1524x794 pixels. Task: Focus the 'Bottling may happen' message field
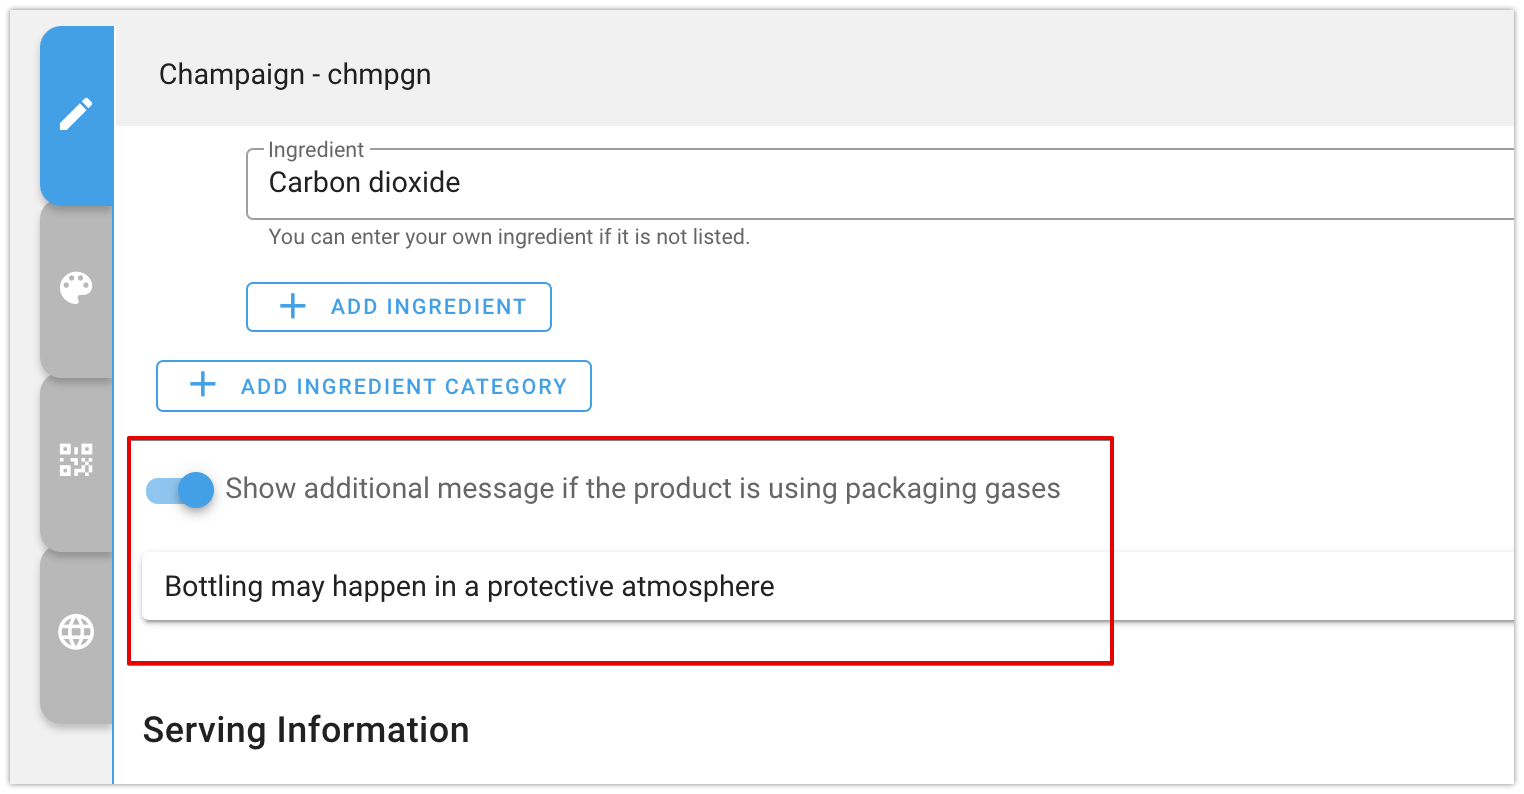click(828, 586)
